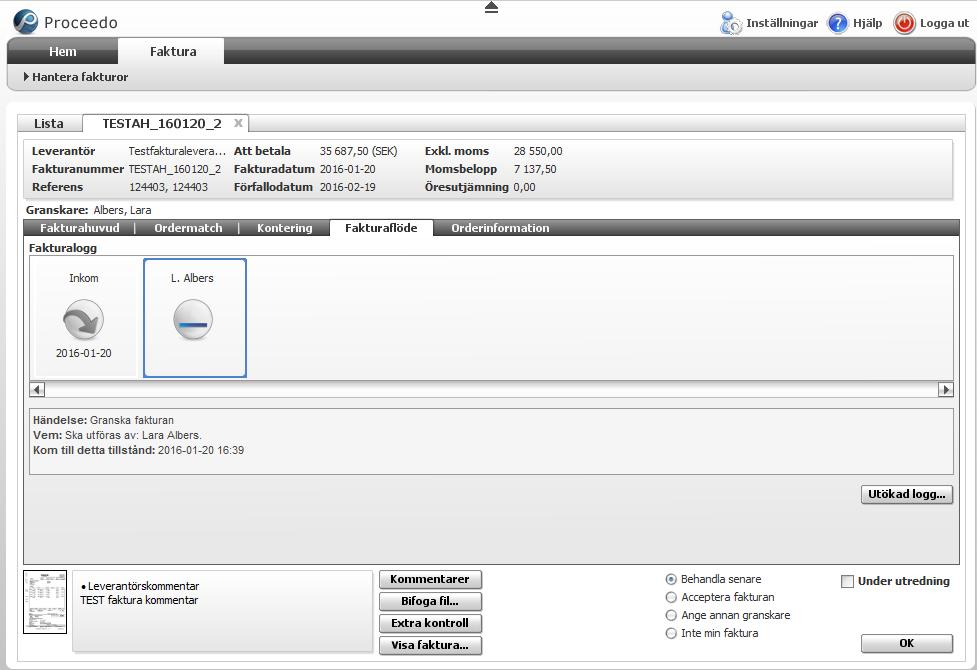Click the invoice log horizontal scrollbar track
The height and width of the screenshot is (670, 977).
[491, 390]
